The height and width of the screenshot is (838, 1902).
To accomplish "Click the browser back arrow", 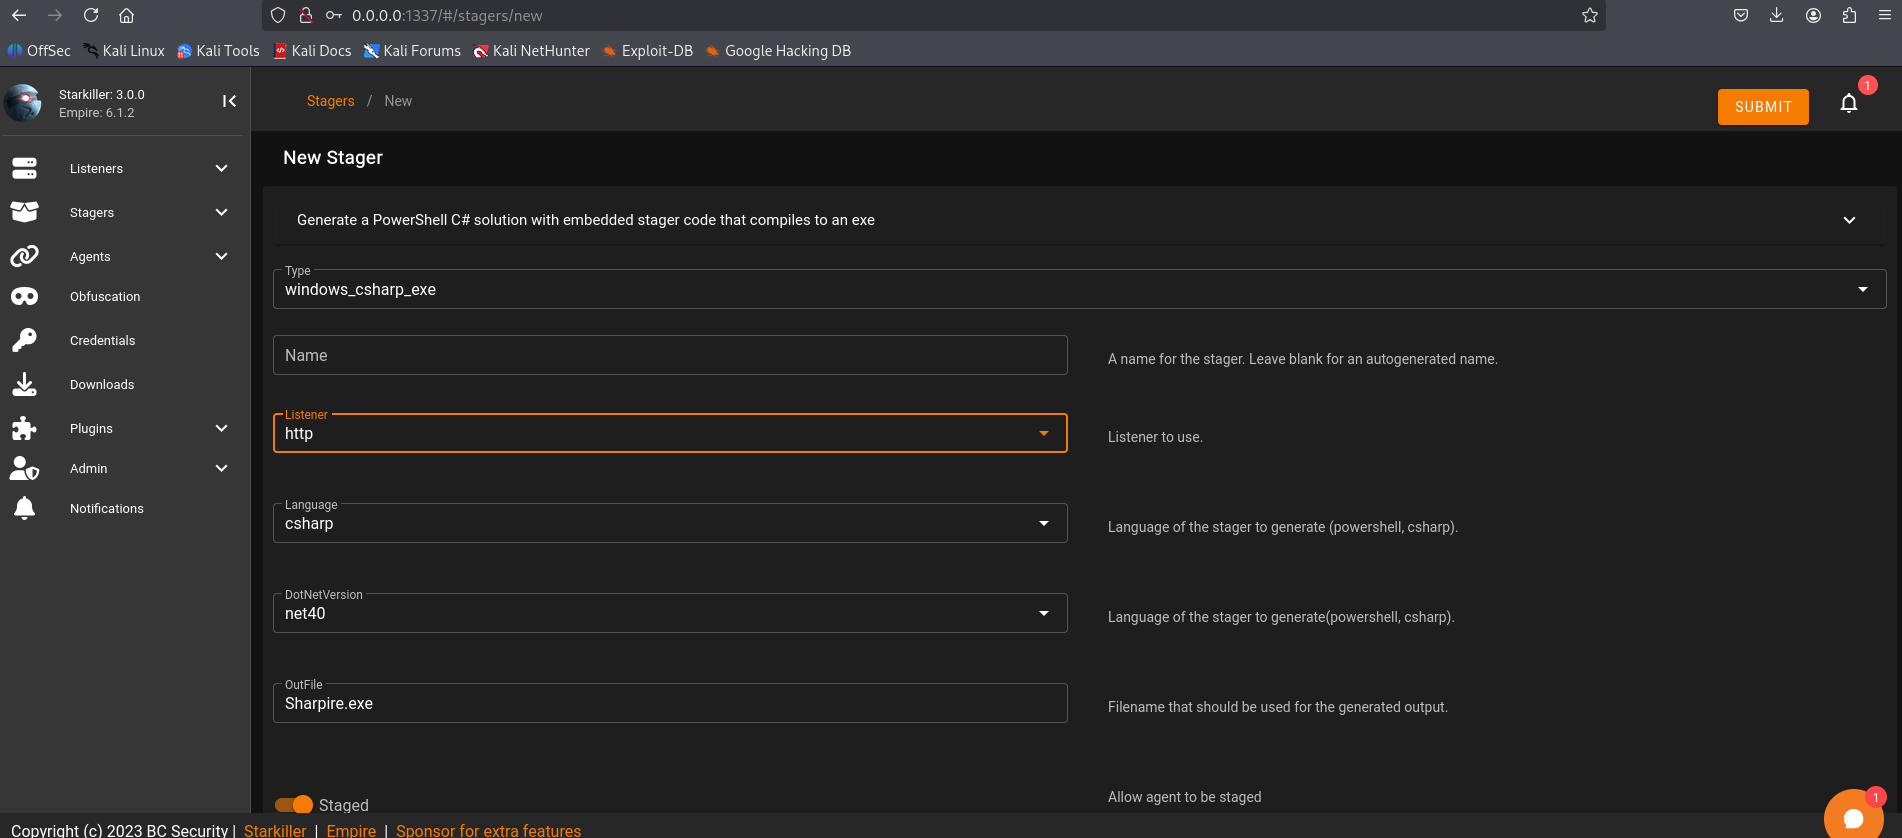I will 19,15.
